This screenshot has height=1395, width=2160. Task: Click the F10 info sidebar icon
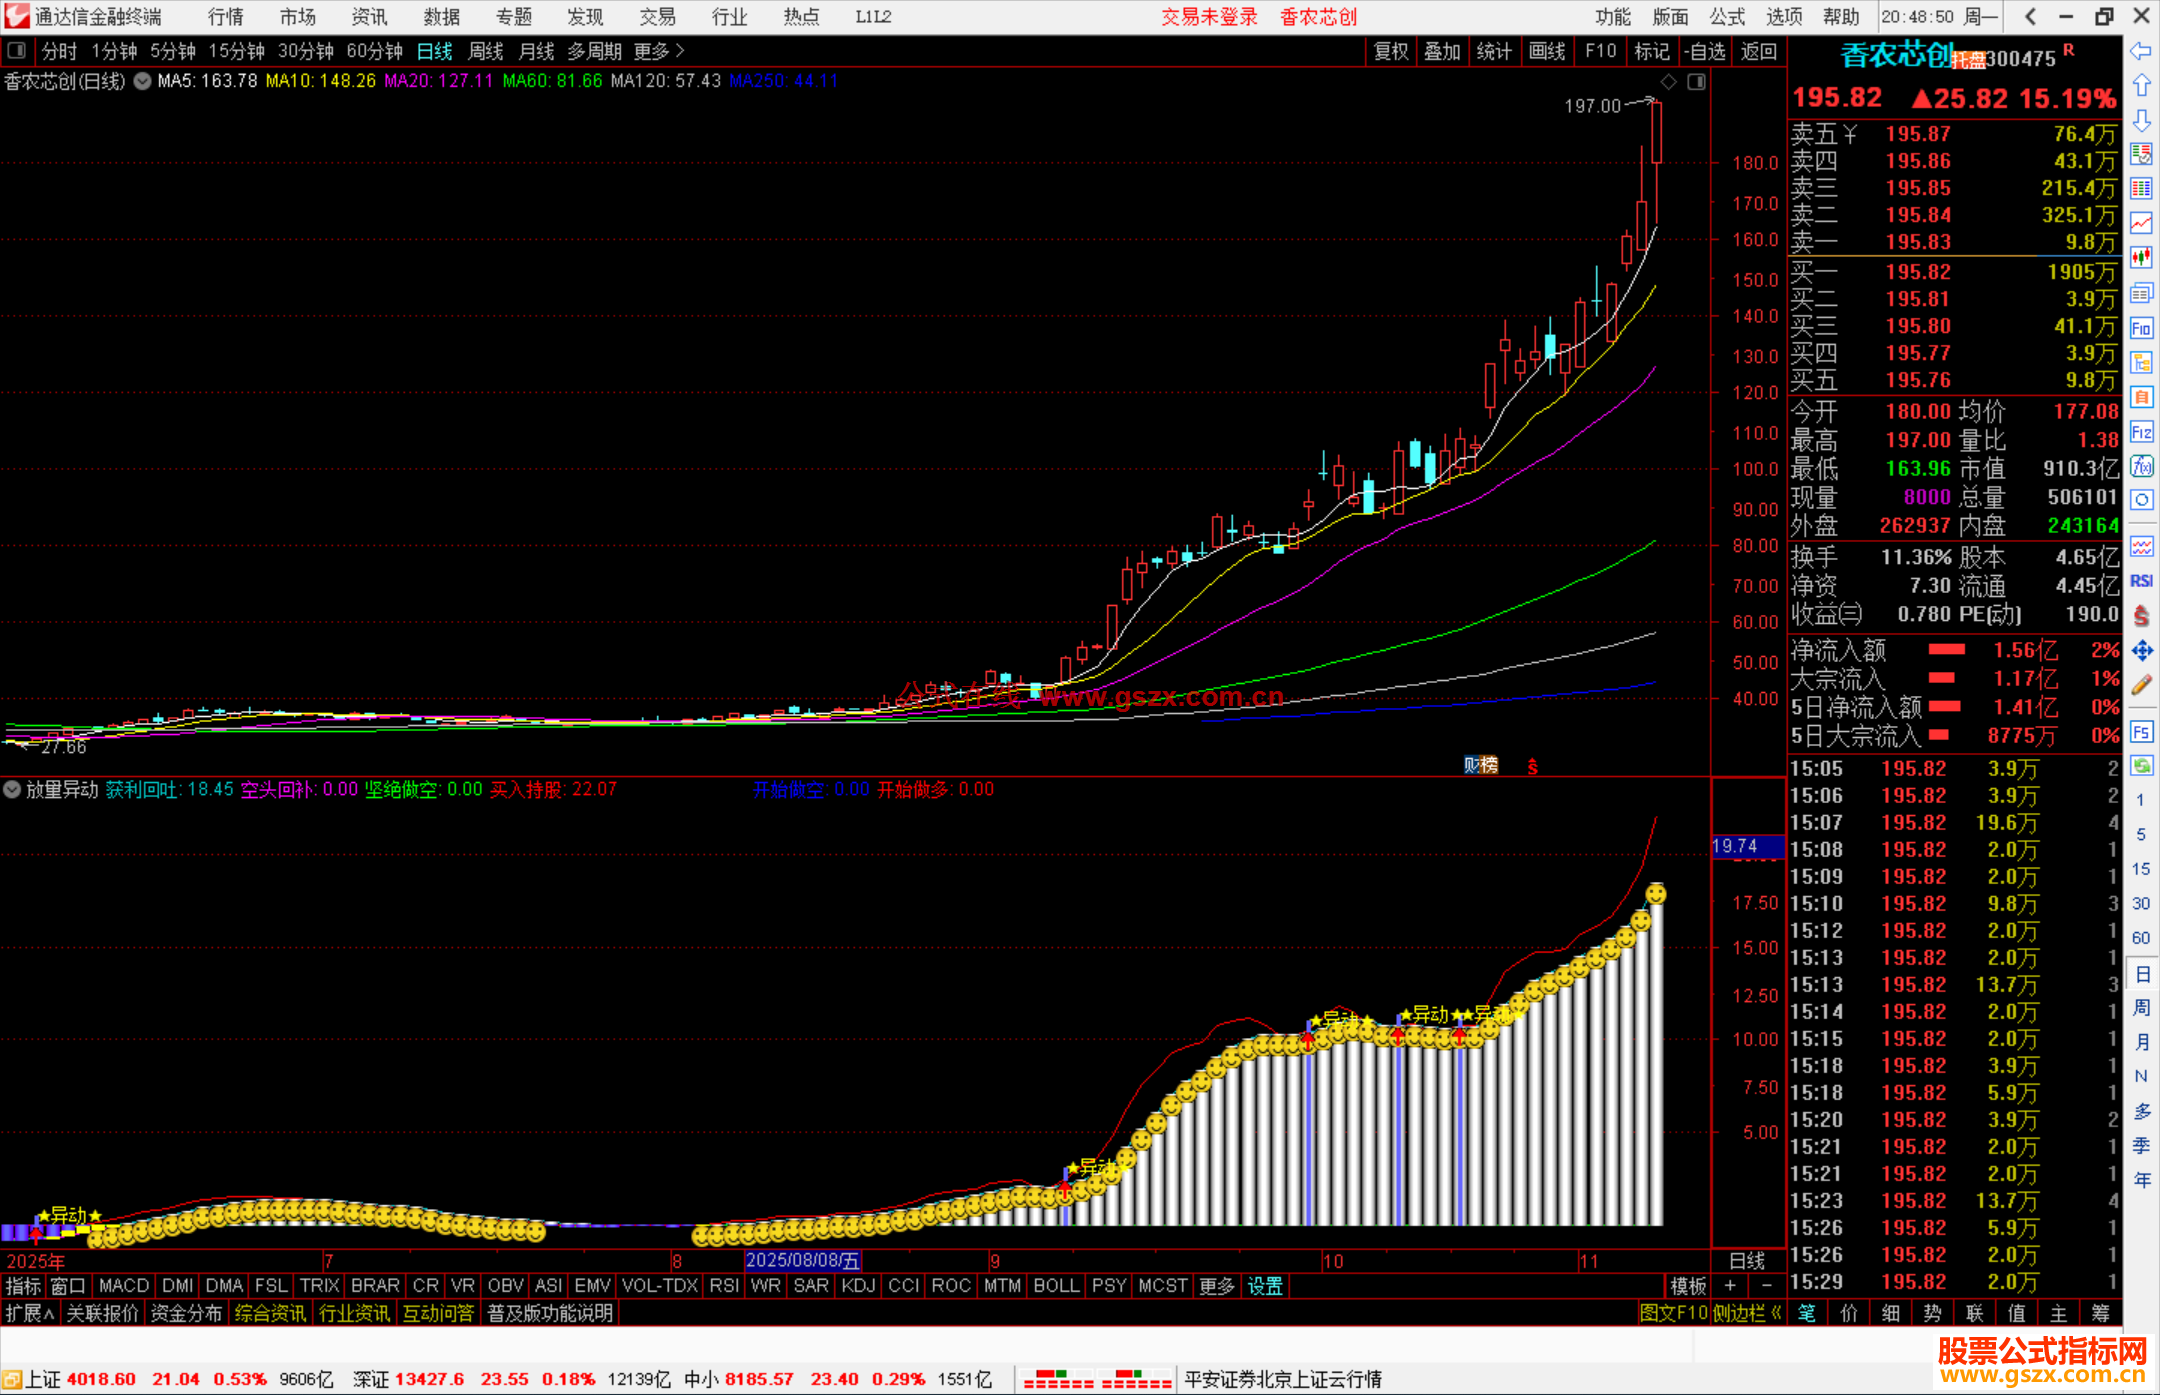click(x=2141, y=328)
